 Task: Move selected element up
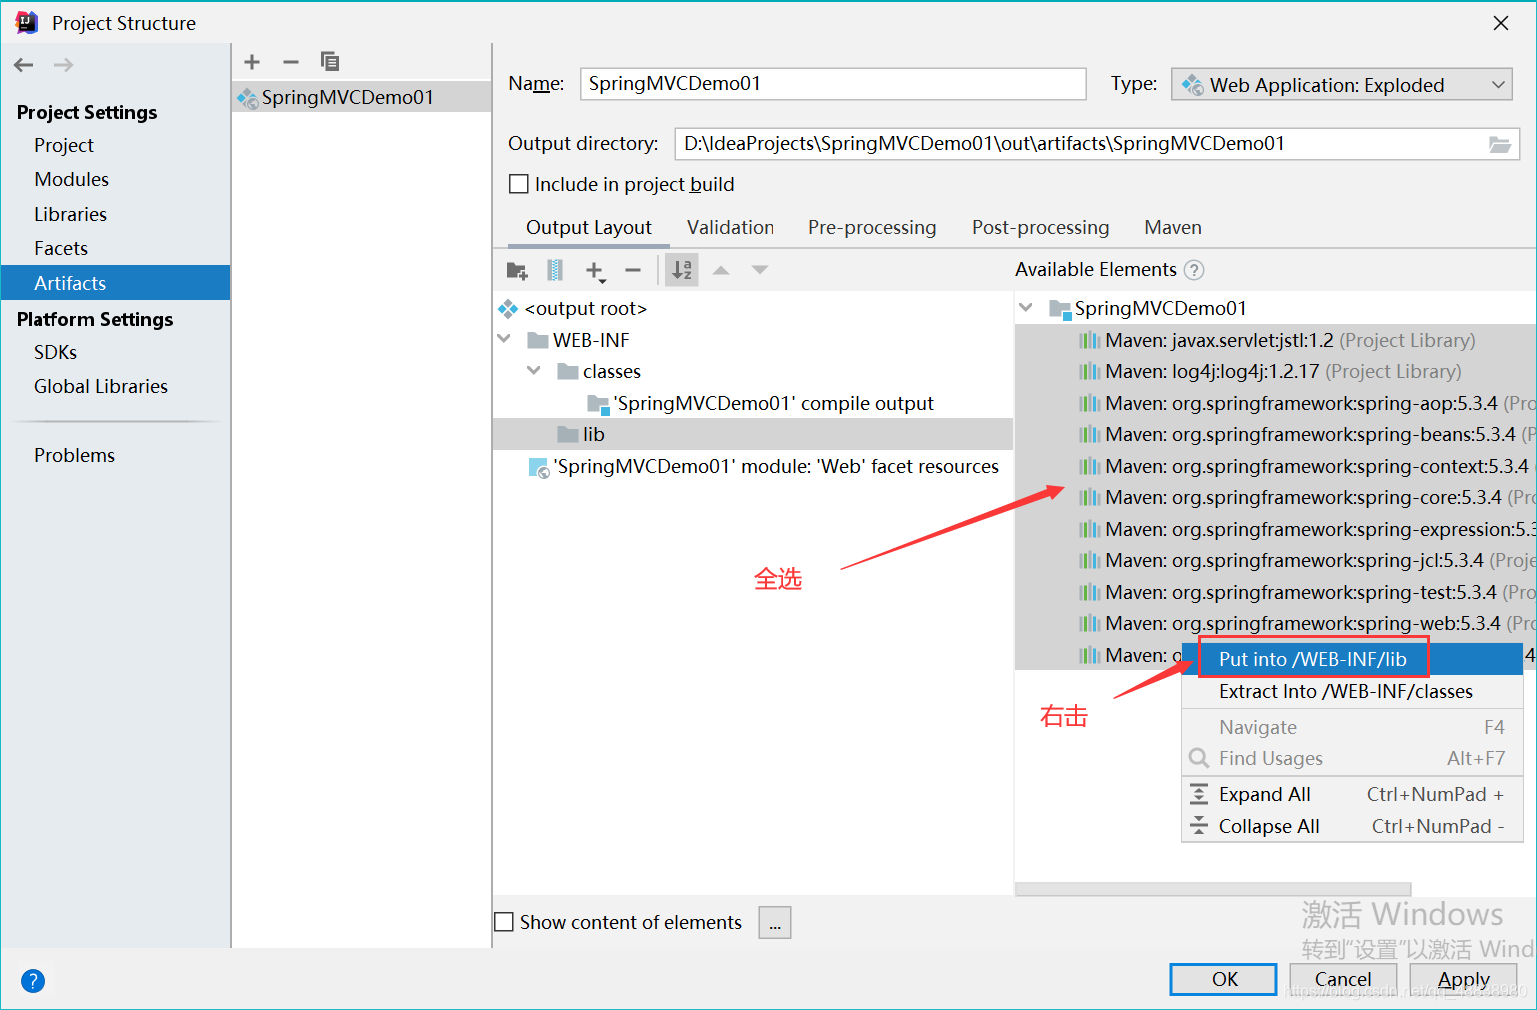(x=721, y=270)
